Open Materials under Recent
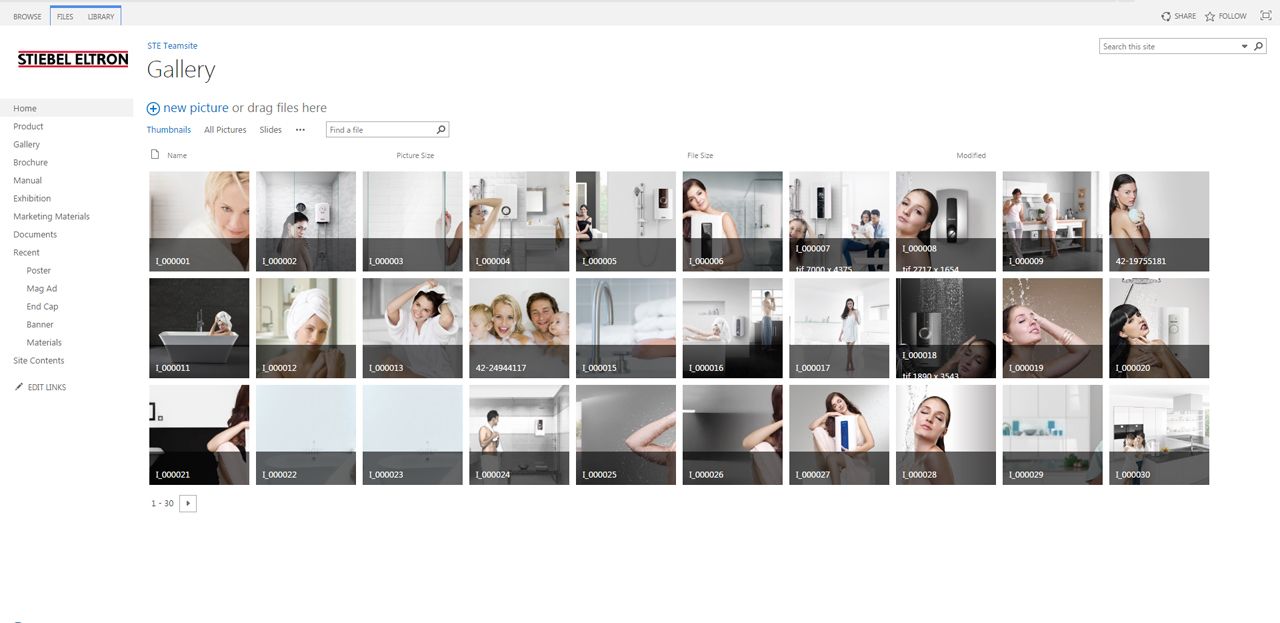Viewport: 1280px width, 623px height. (44, 342)
